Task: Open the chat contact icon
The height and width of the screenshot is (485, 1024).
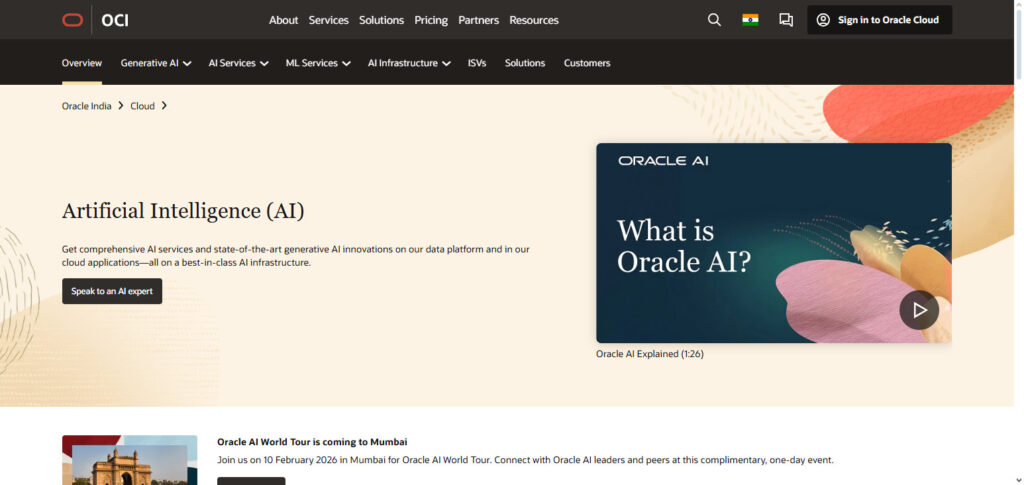Action: [x=786, y=20]
